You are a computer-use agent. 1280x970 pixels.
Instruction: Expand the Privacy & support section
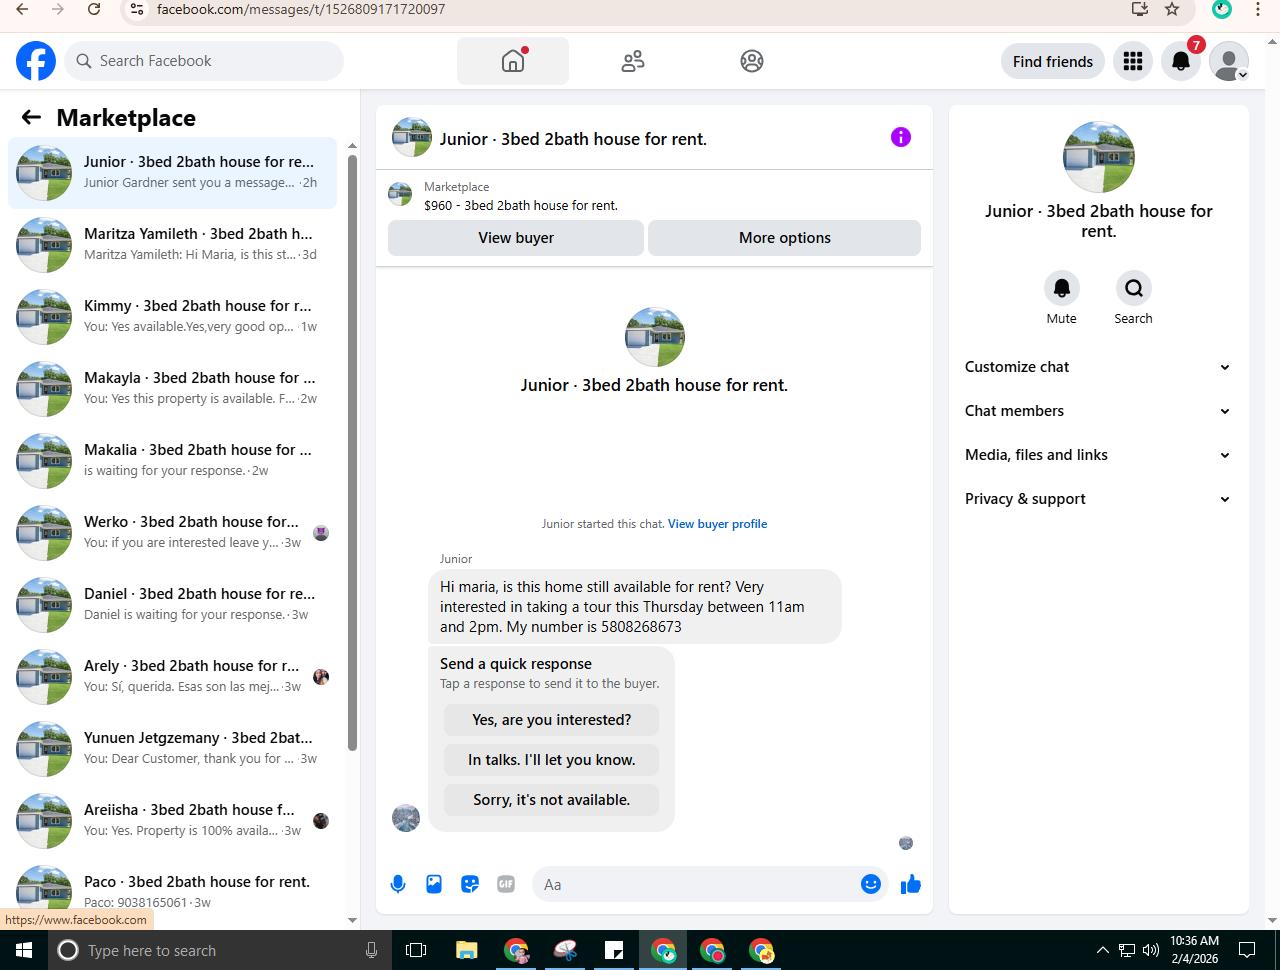(x=1097, y=499)
